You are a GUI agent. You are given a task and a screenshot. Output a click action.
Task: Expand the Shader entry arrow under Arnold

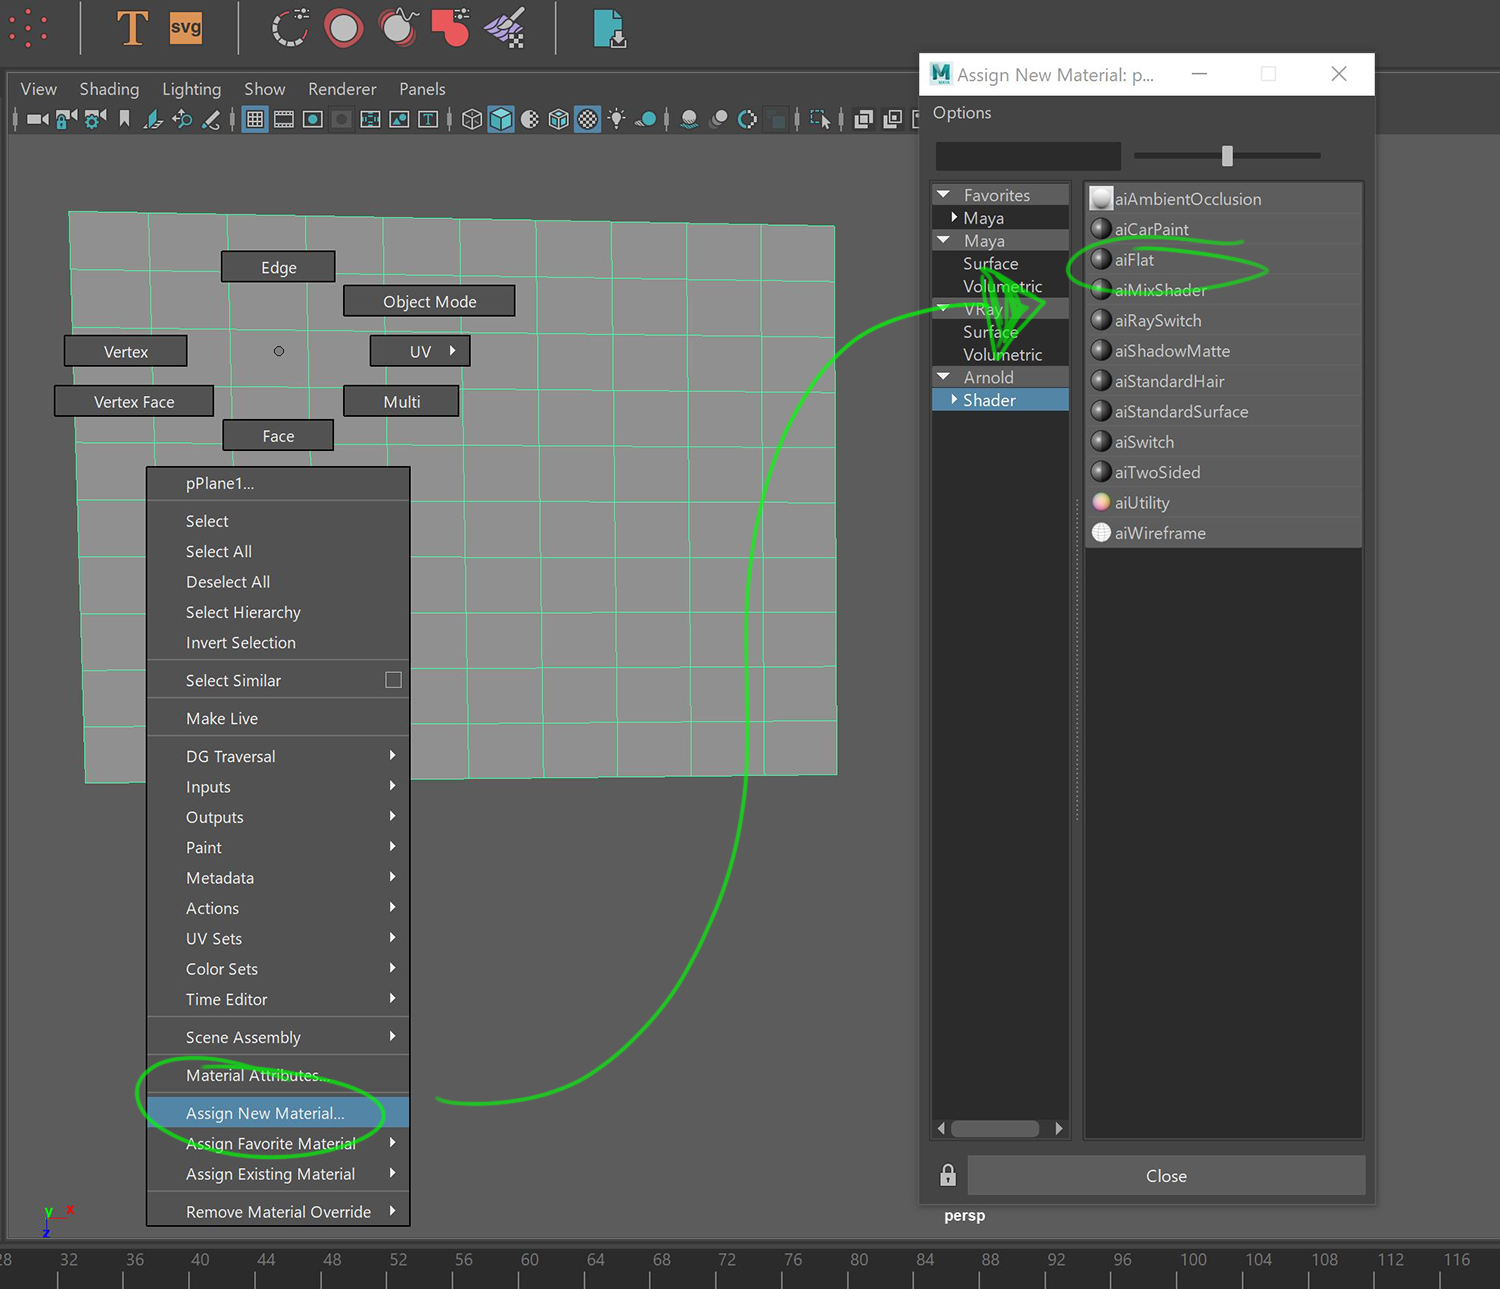[x=954, y=400]
